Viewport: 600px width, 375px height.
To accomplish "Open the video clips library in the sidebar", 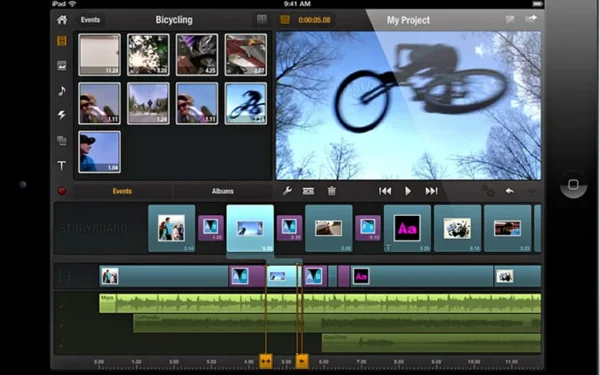I will click(x=62, y=41).
